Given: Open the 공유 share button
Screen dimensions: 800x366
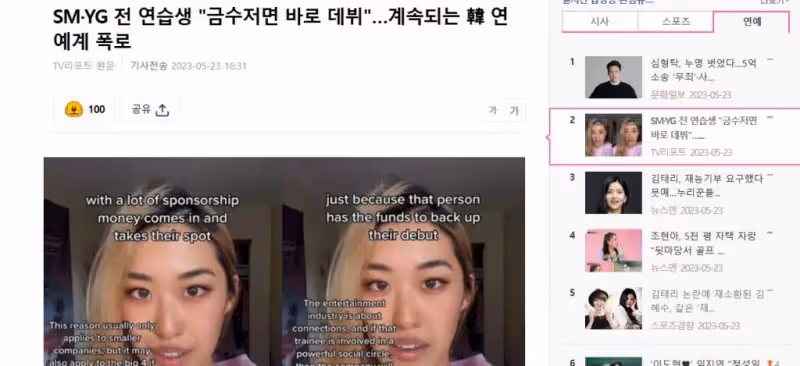Looking at the screenshot, I should [150, 109].
